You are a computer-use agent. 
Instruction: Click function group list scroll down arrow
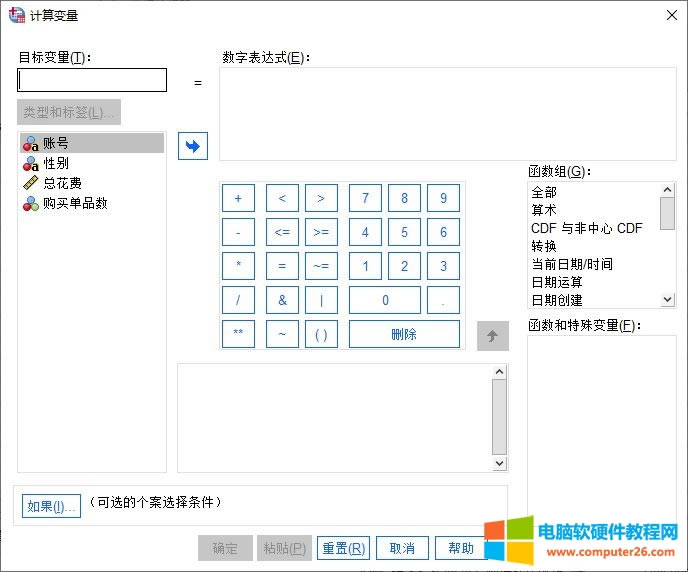(x=667, y=300)
